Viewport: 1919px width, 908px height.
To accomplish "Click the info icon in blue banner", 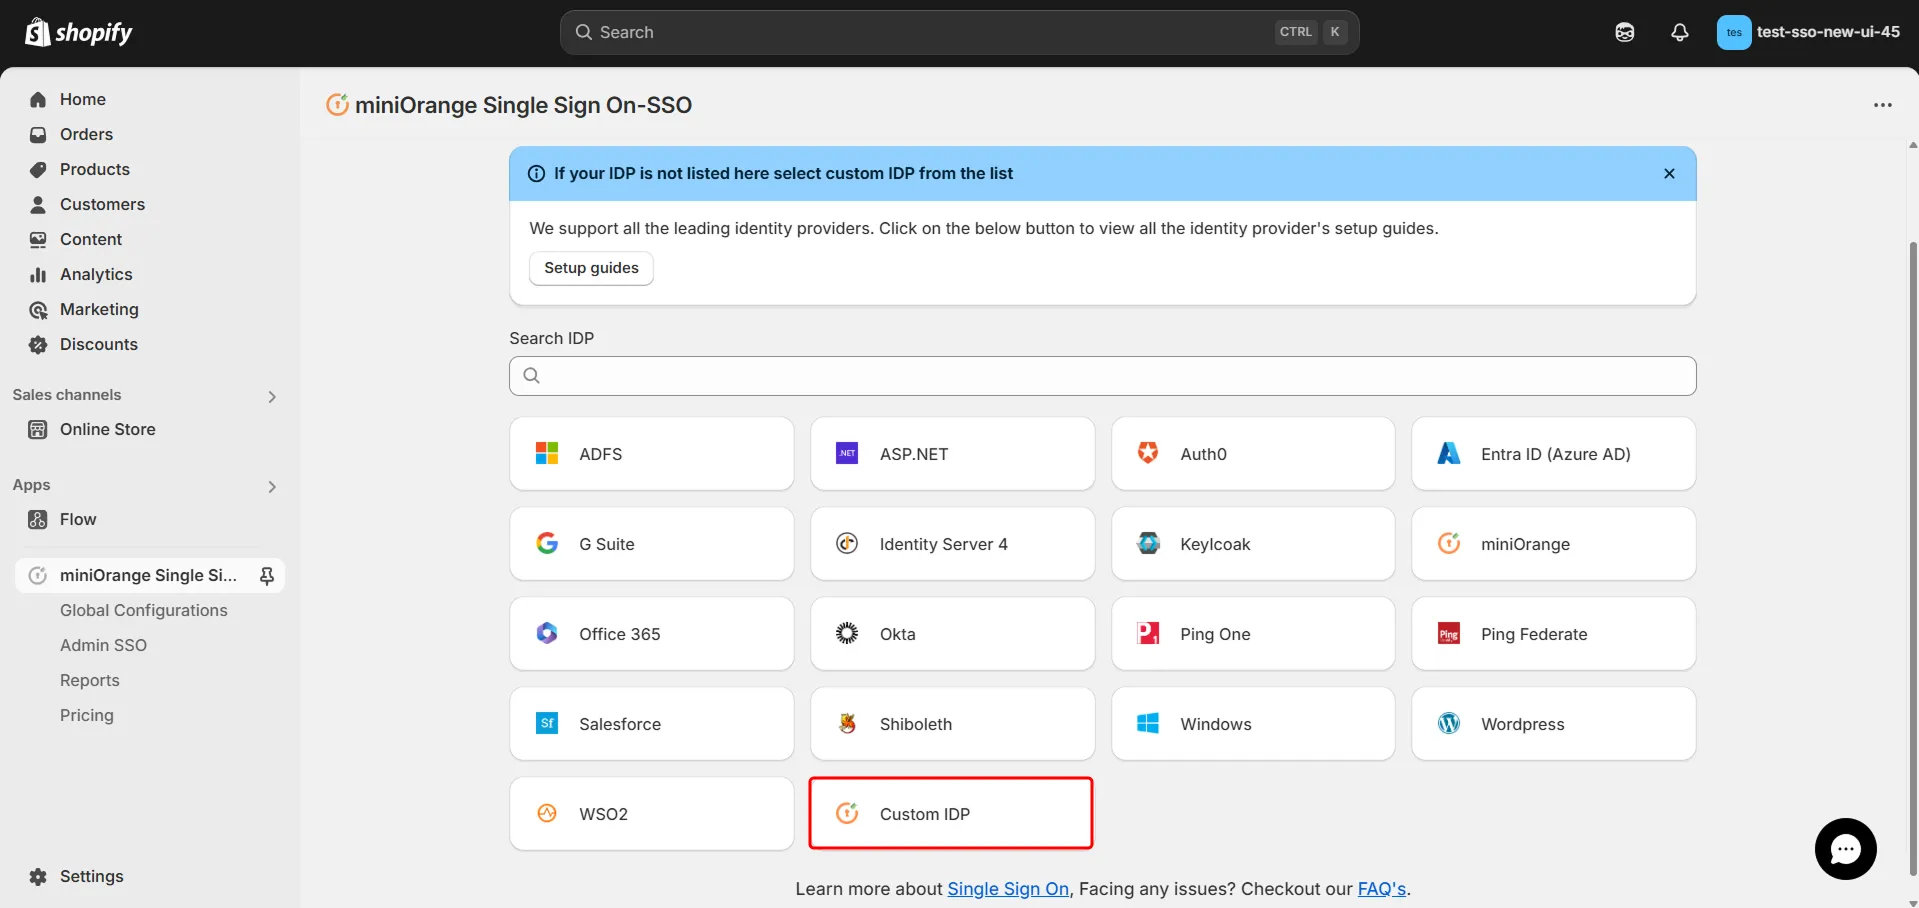I will pyautogui.click(x=536, y=173).
